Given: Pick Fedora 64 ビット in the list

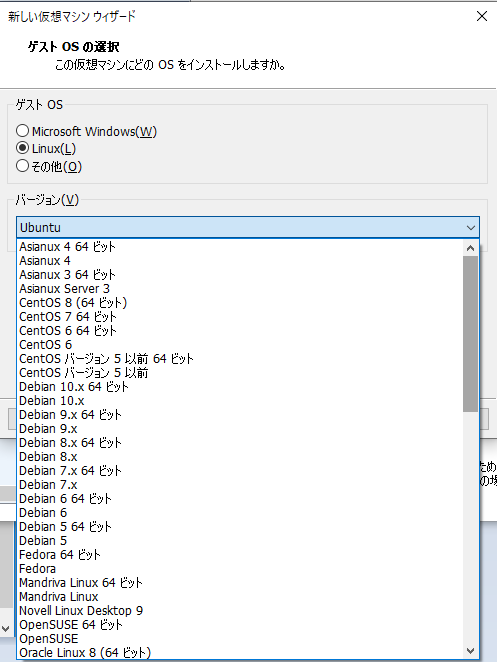Looking at the screenshot, I should (x=241, y=554).
